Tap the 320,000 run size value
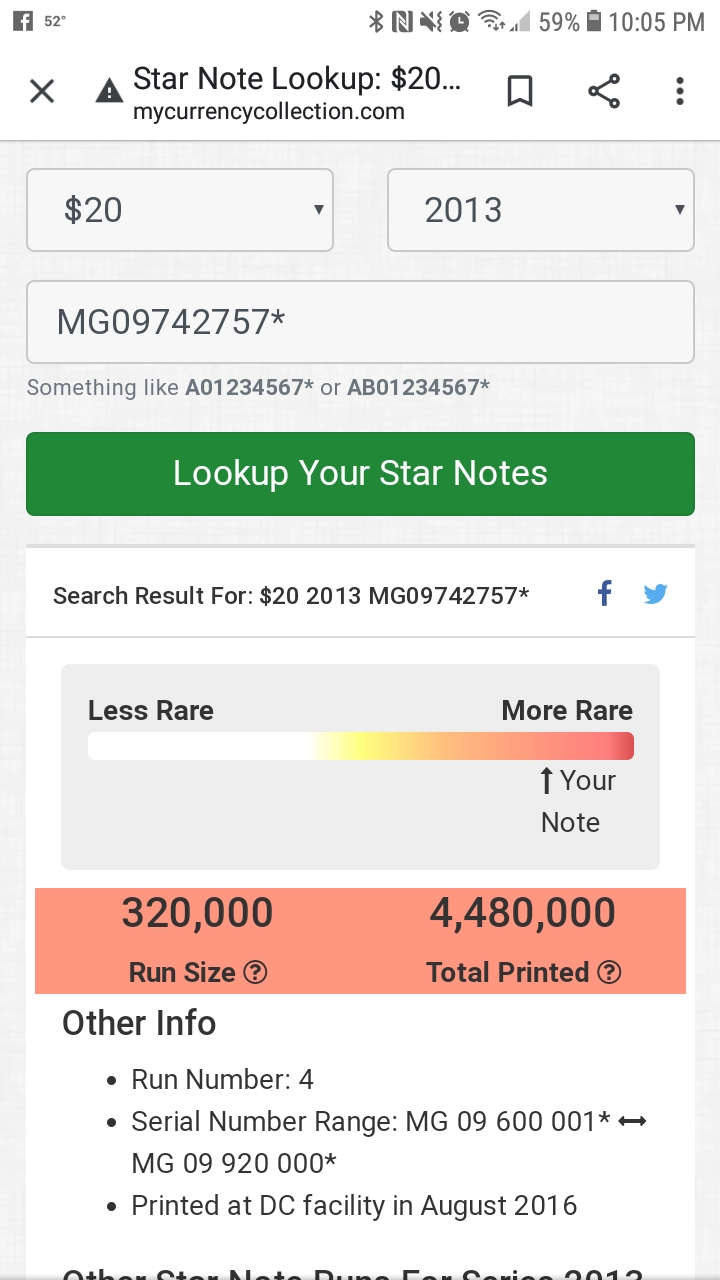 197,914
